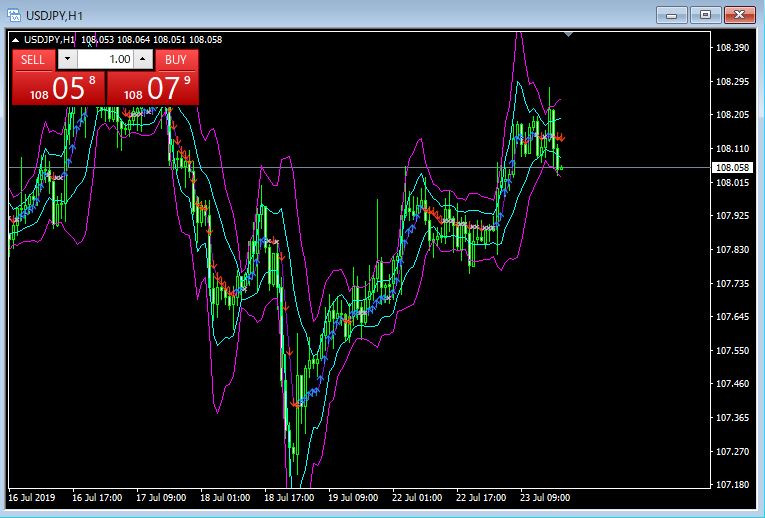The width and height of the screenshot is (765, 518).
Task: Click the 107.550 price scale label
Action: (x=732, y=350)
